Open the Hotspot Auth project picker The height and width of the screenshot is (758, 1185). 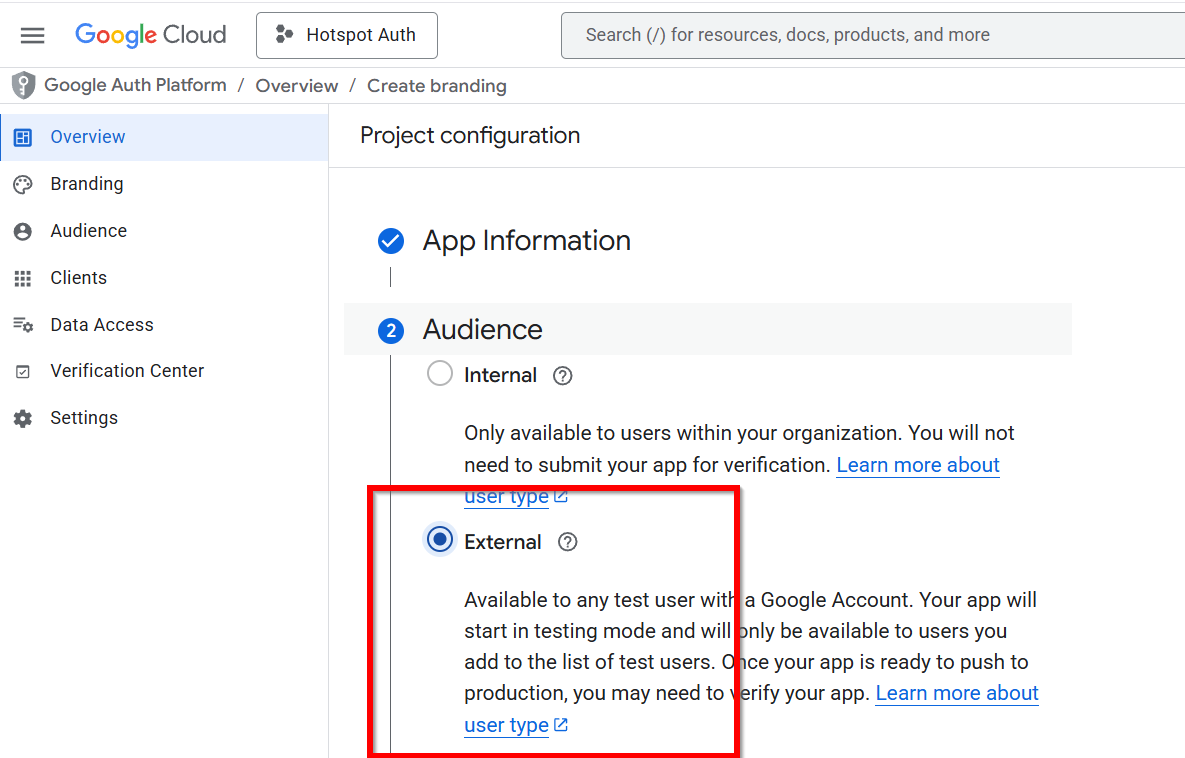pos(347,36)
